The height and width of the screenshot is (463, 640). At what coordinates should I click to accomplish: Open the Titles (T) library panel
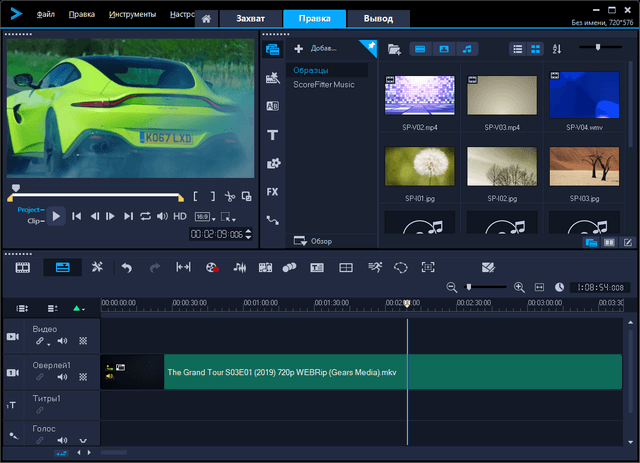click(x=272, y=134)
